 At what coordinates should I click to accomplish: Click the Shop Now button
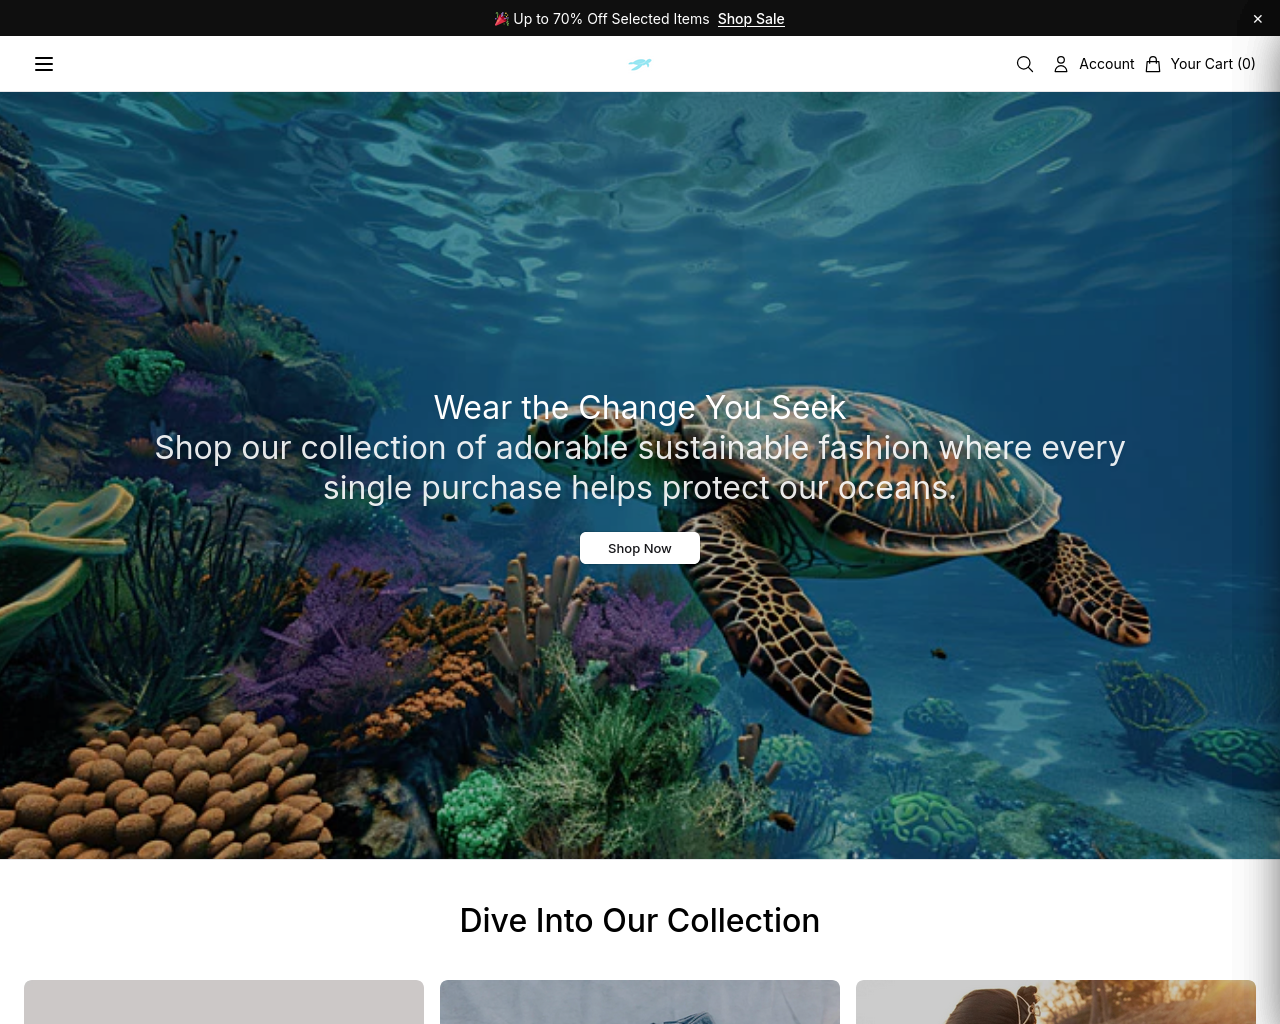point(640,548)
